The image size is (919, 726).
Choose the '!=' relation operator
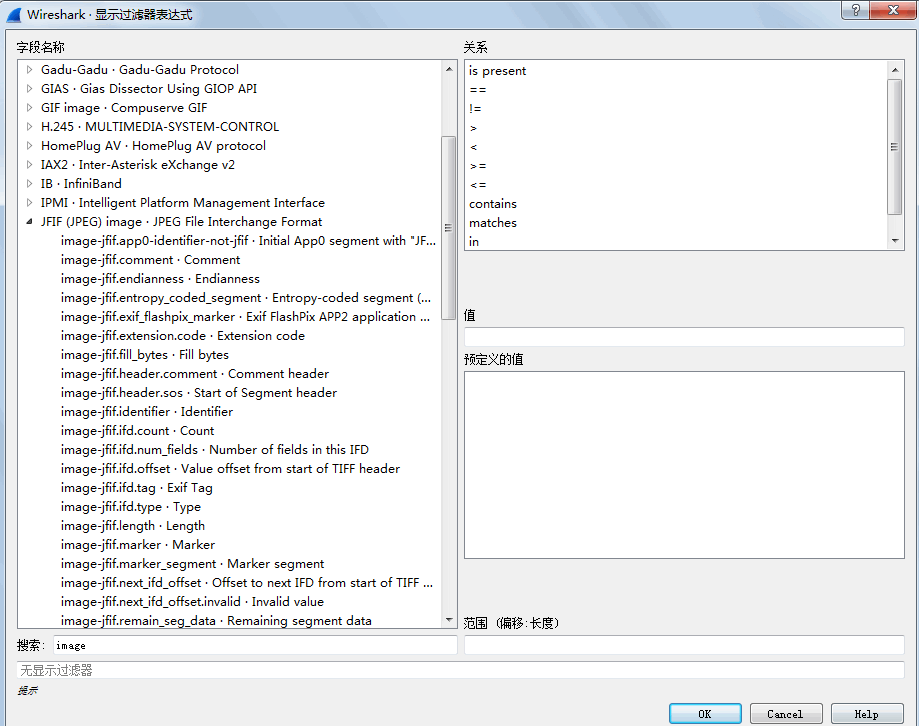(x=475, y=108)
